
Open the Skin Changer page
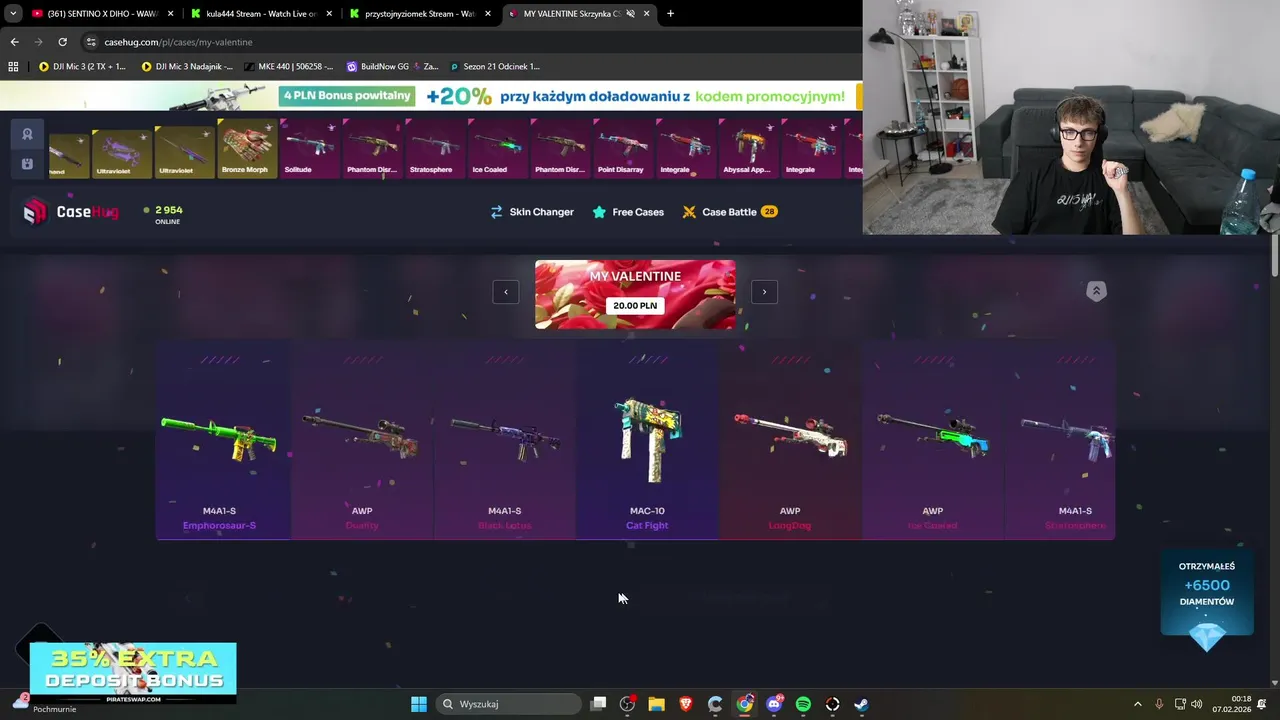pos(532,212)
